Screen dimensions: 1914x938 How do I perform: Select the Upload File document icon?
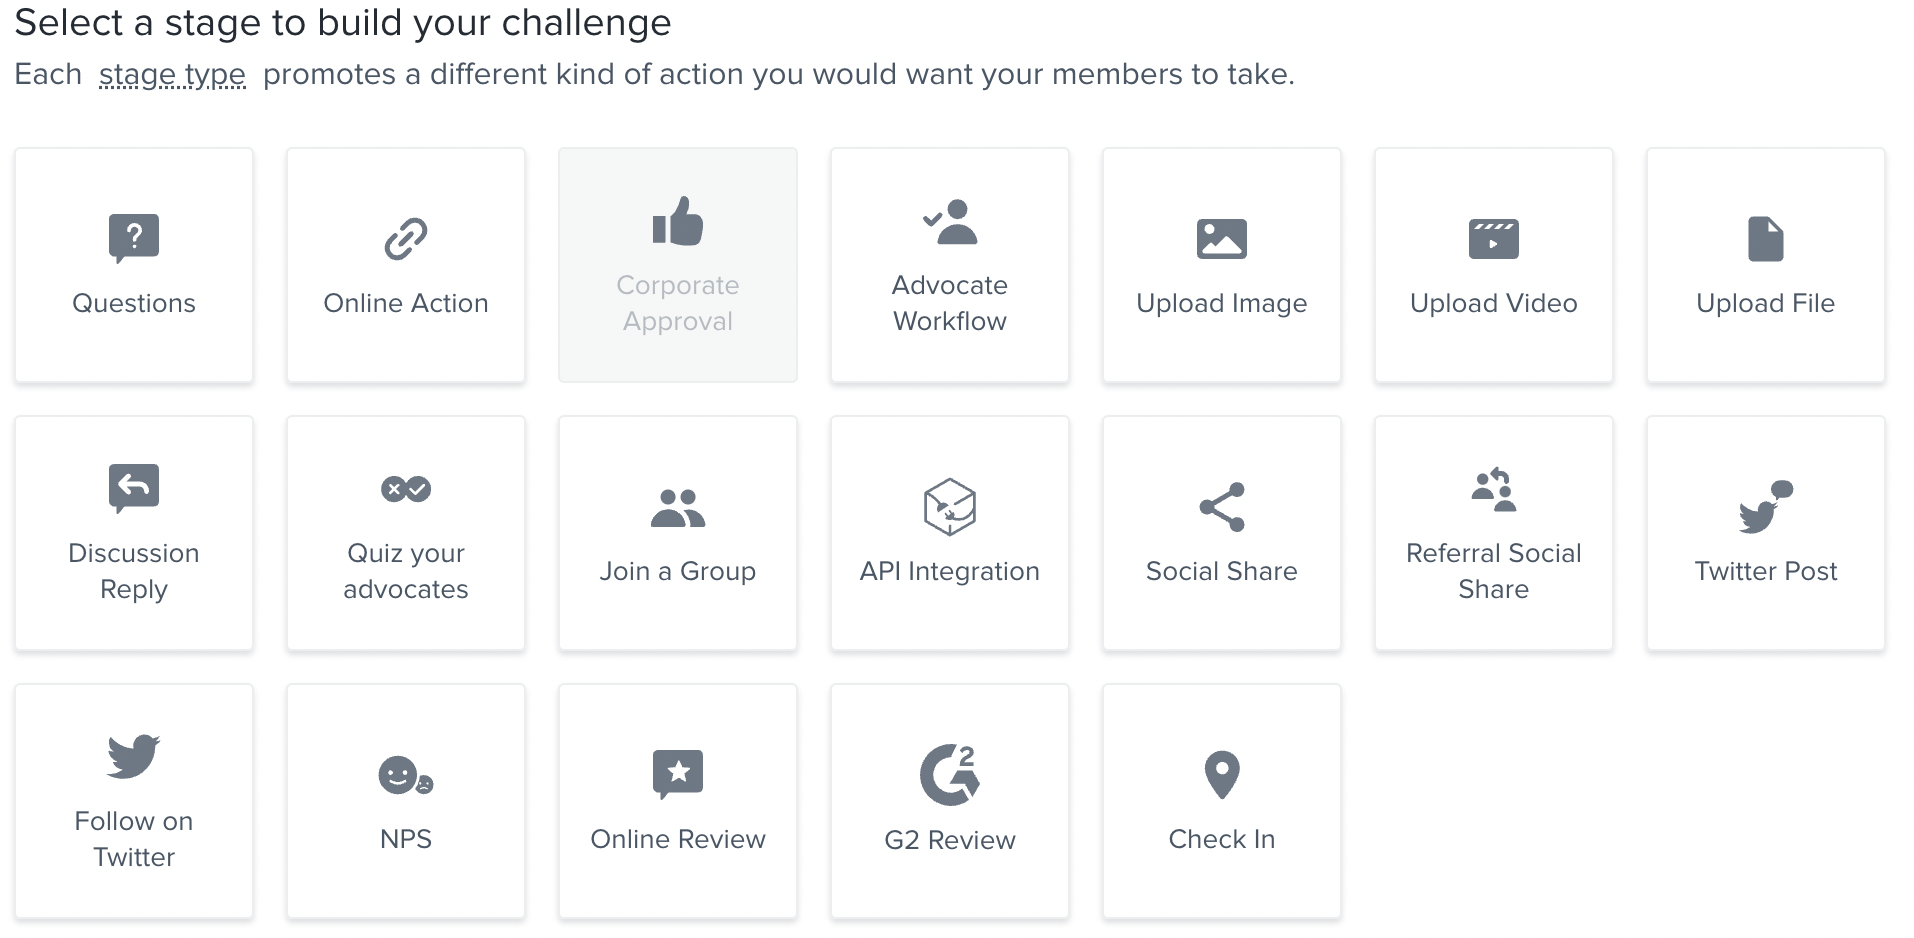click(x=1766, y=239)
